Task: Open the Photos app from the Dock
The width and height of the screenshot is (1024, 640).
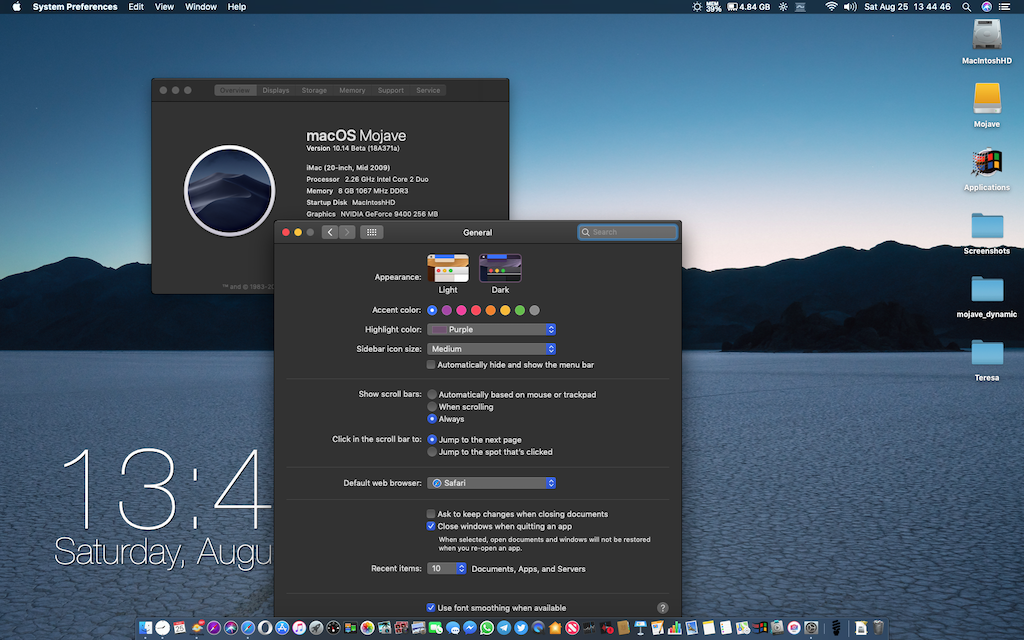Action: pyautogui.click(x=367, y=628)
